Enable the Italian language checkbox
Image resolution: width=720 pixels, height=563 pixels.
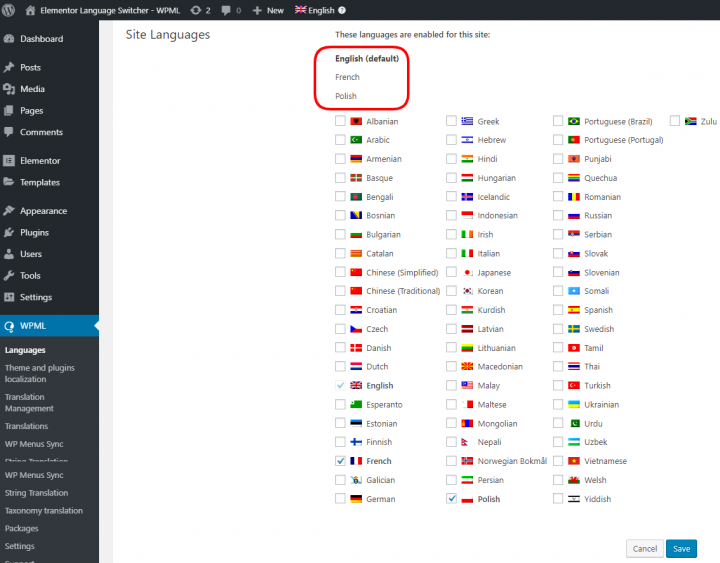(x=451, y=253)
